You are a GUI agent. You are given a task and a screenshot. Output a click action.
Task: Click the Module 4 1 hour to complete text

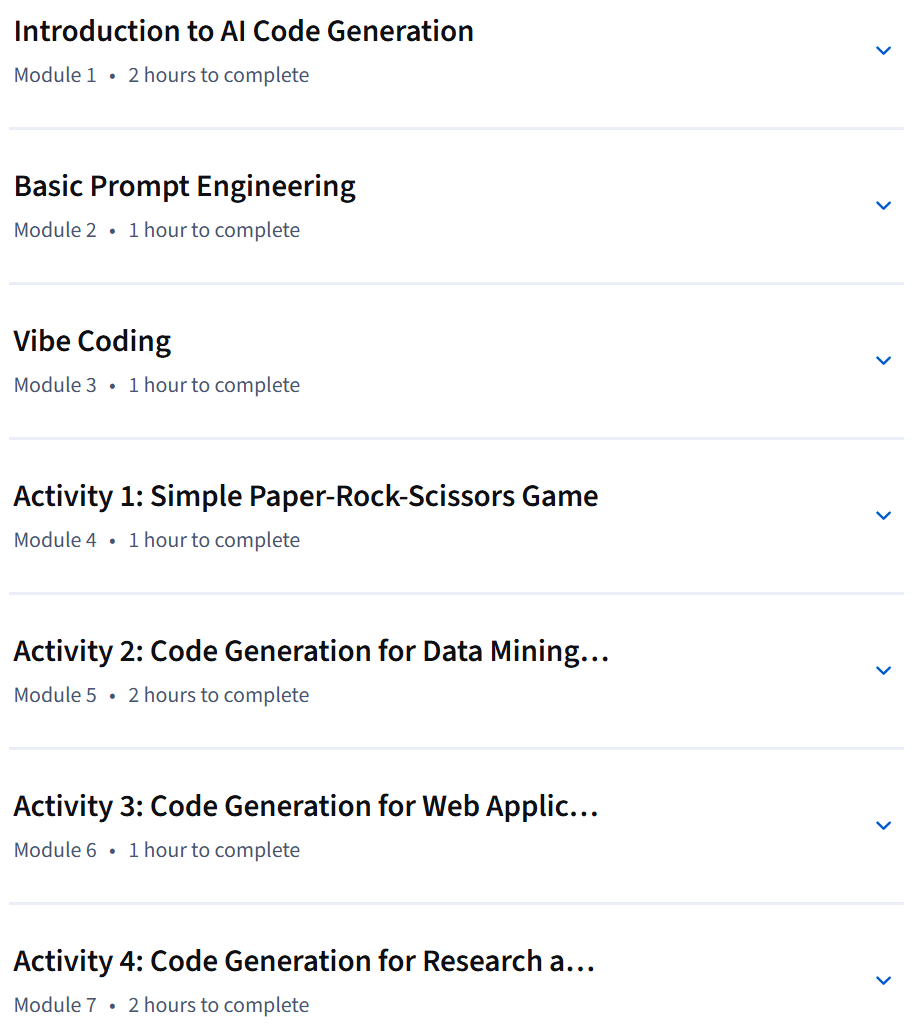point(157,540)
